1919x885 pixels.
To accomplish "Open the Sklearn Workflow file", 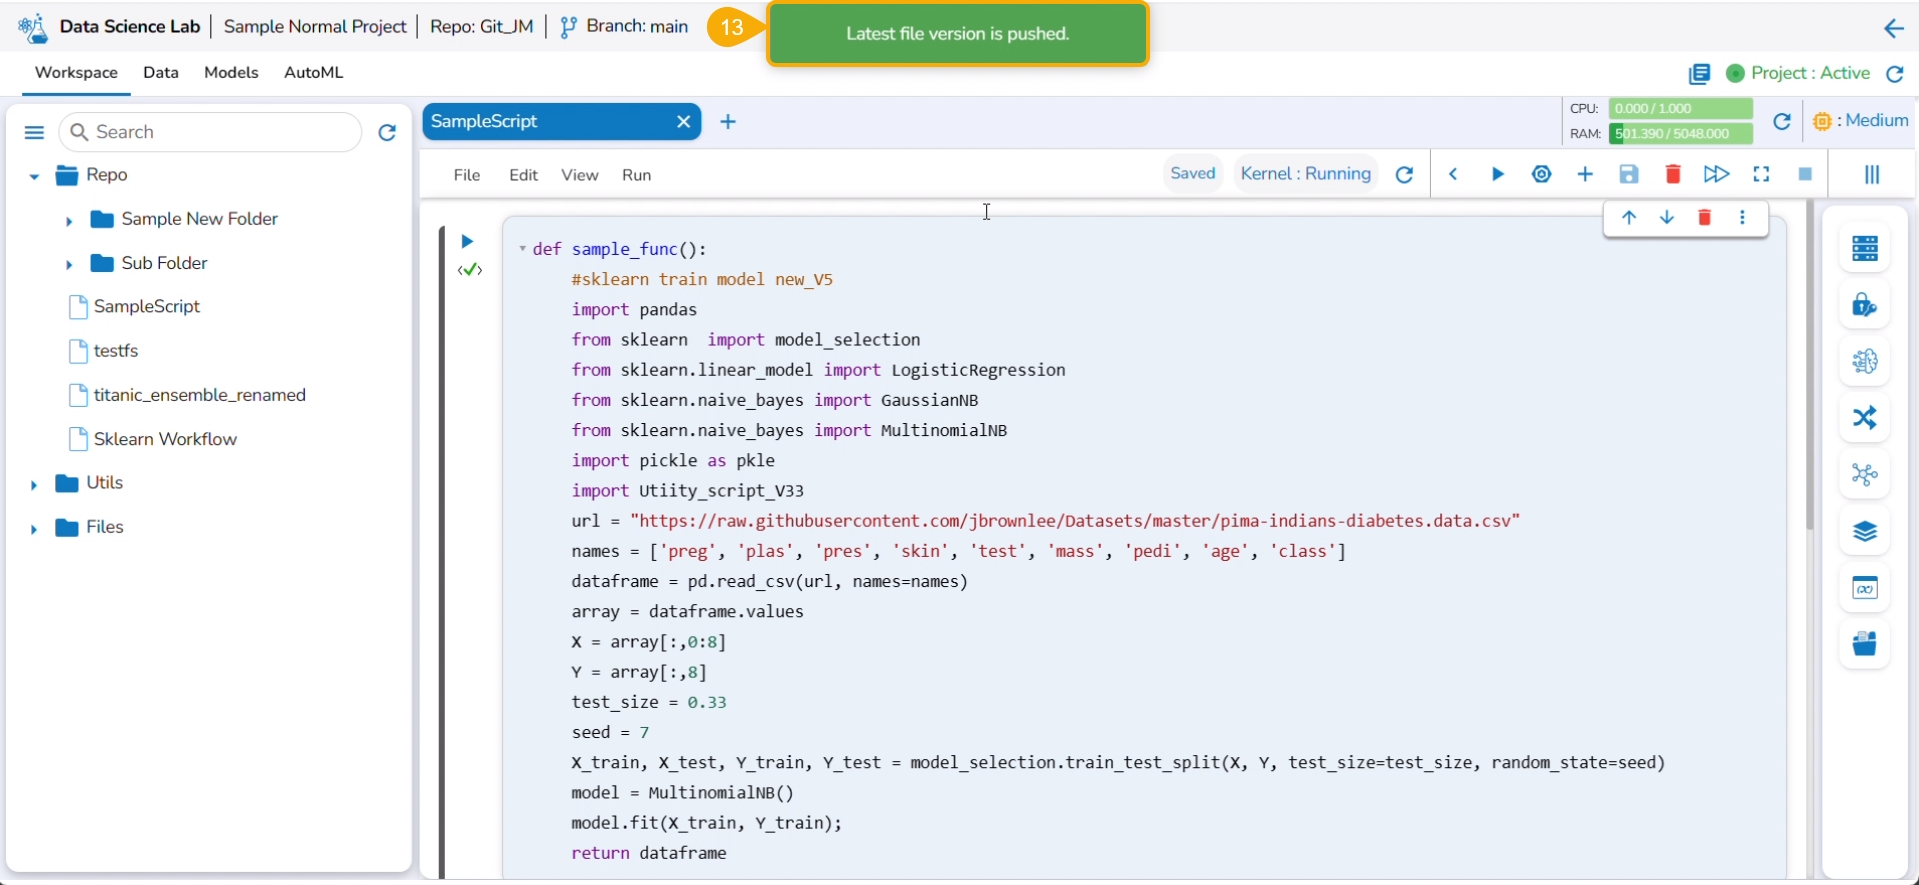I will [x=165, y=439].
